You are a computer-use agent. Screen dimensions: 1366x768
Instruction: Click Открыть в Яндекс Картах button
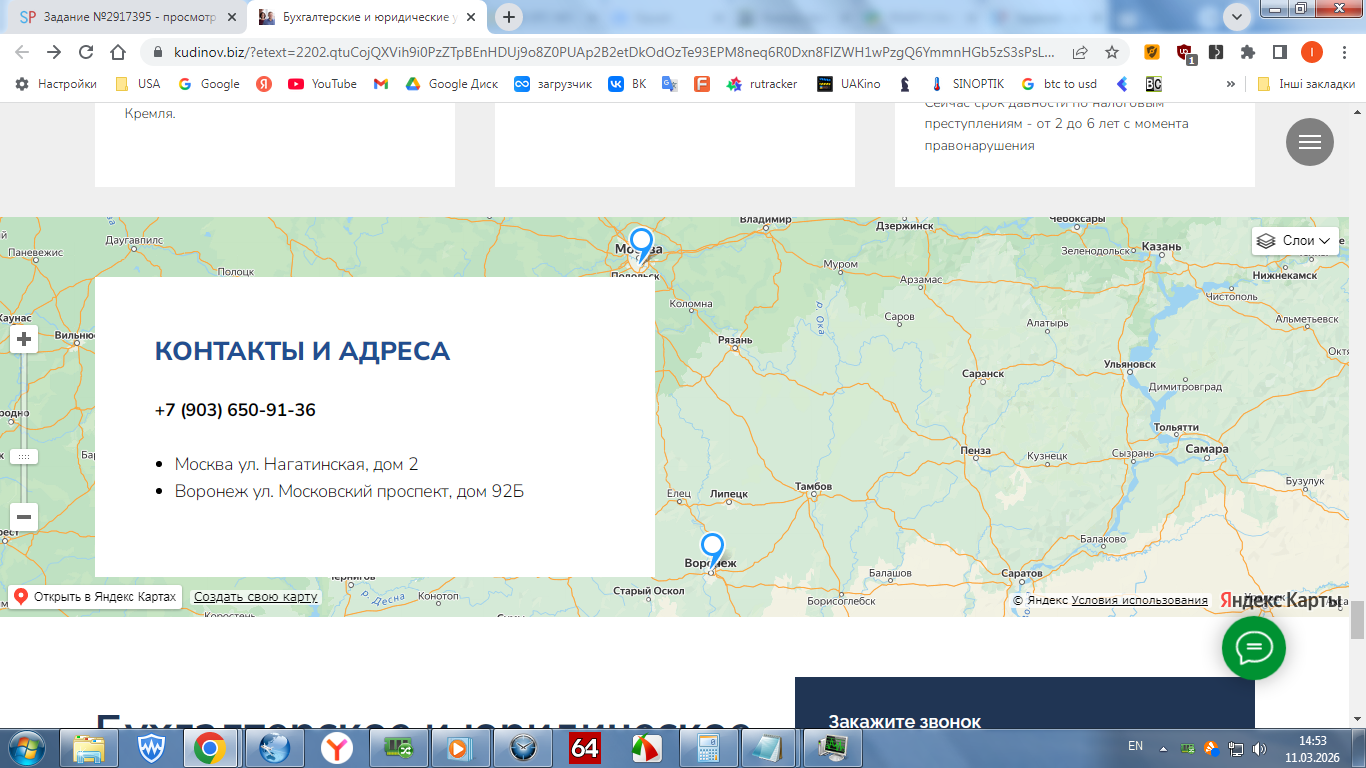[96, 597]
